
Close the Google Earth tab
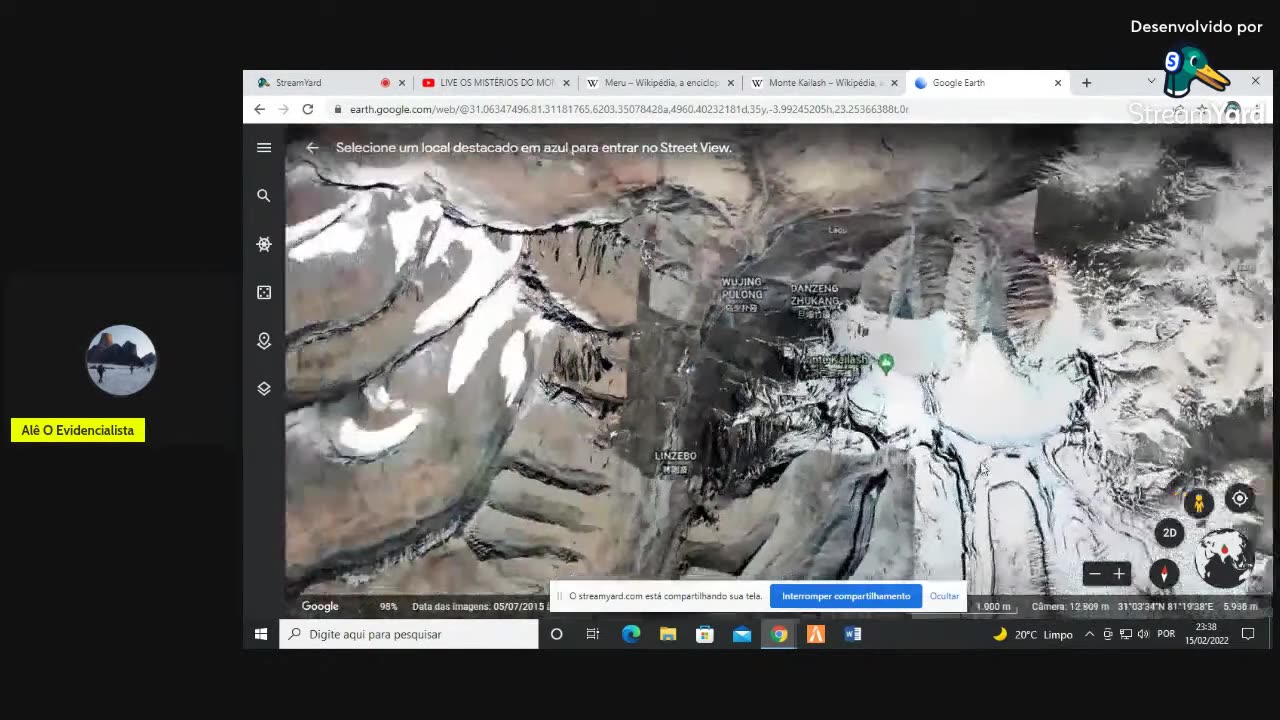pos(1058,83)
